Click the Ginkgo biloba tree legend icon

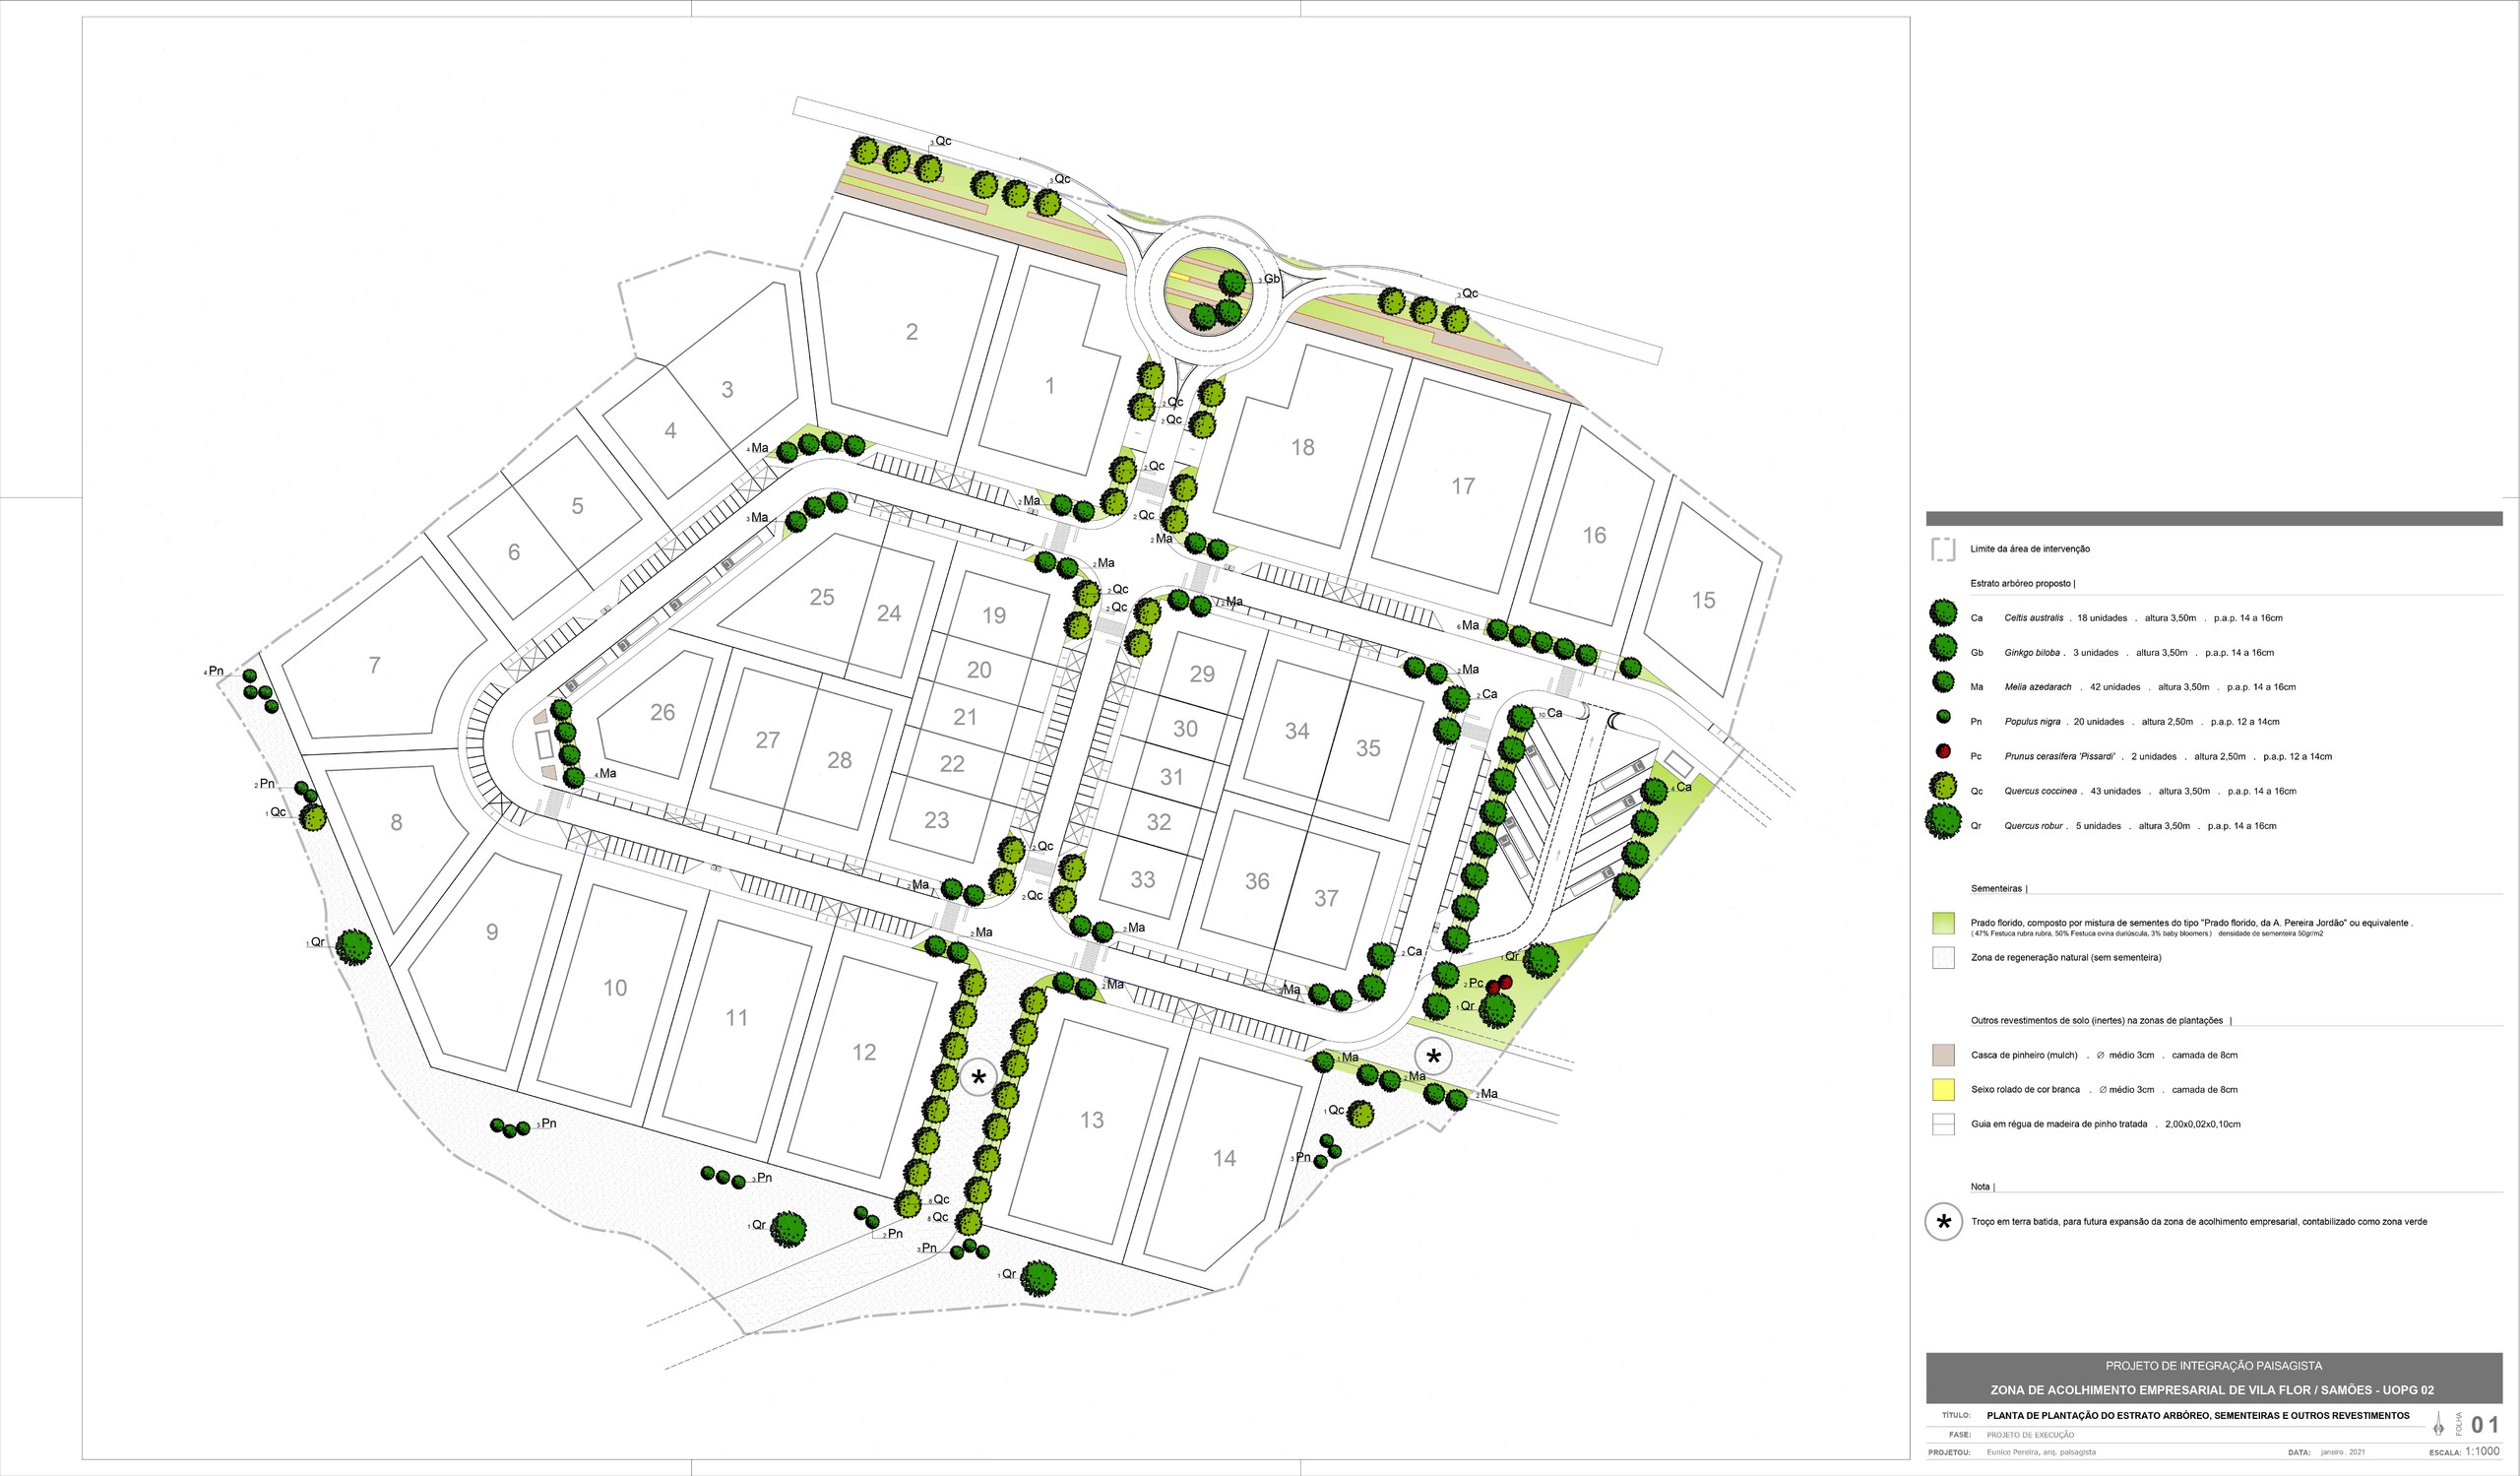(x=1943, y=648)
